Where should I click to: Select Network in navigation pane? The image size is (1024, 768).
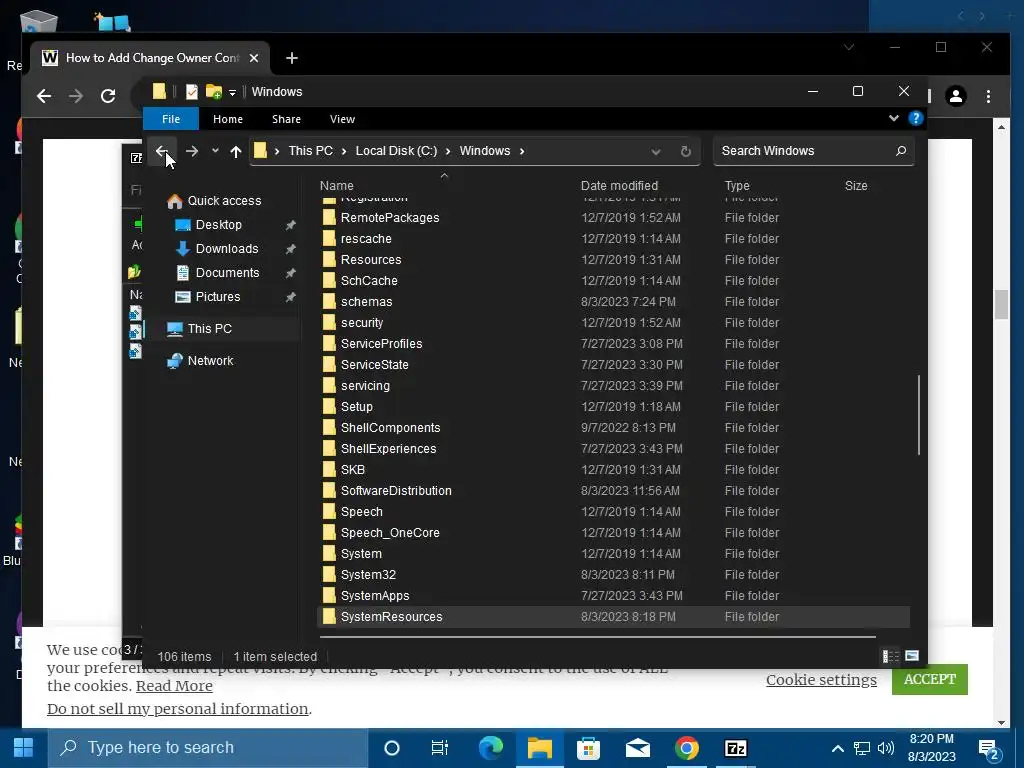(210, 360)
